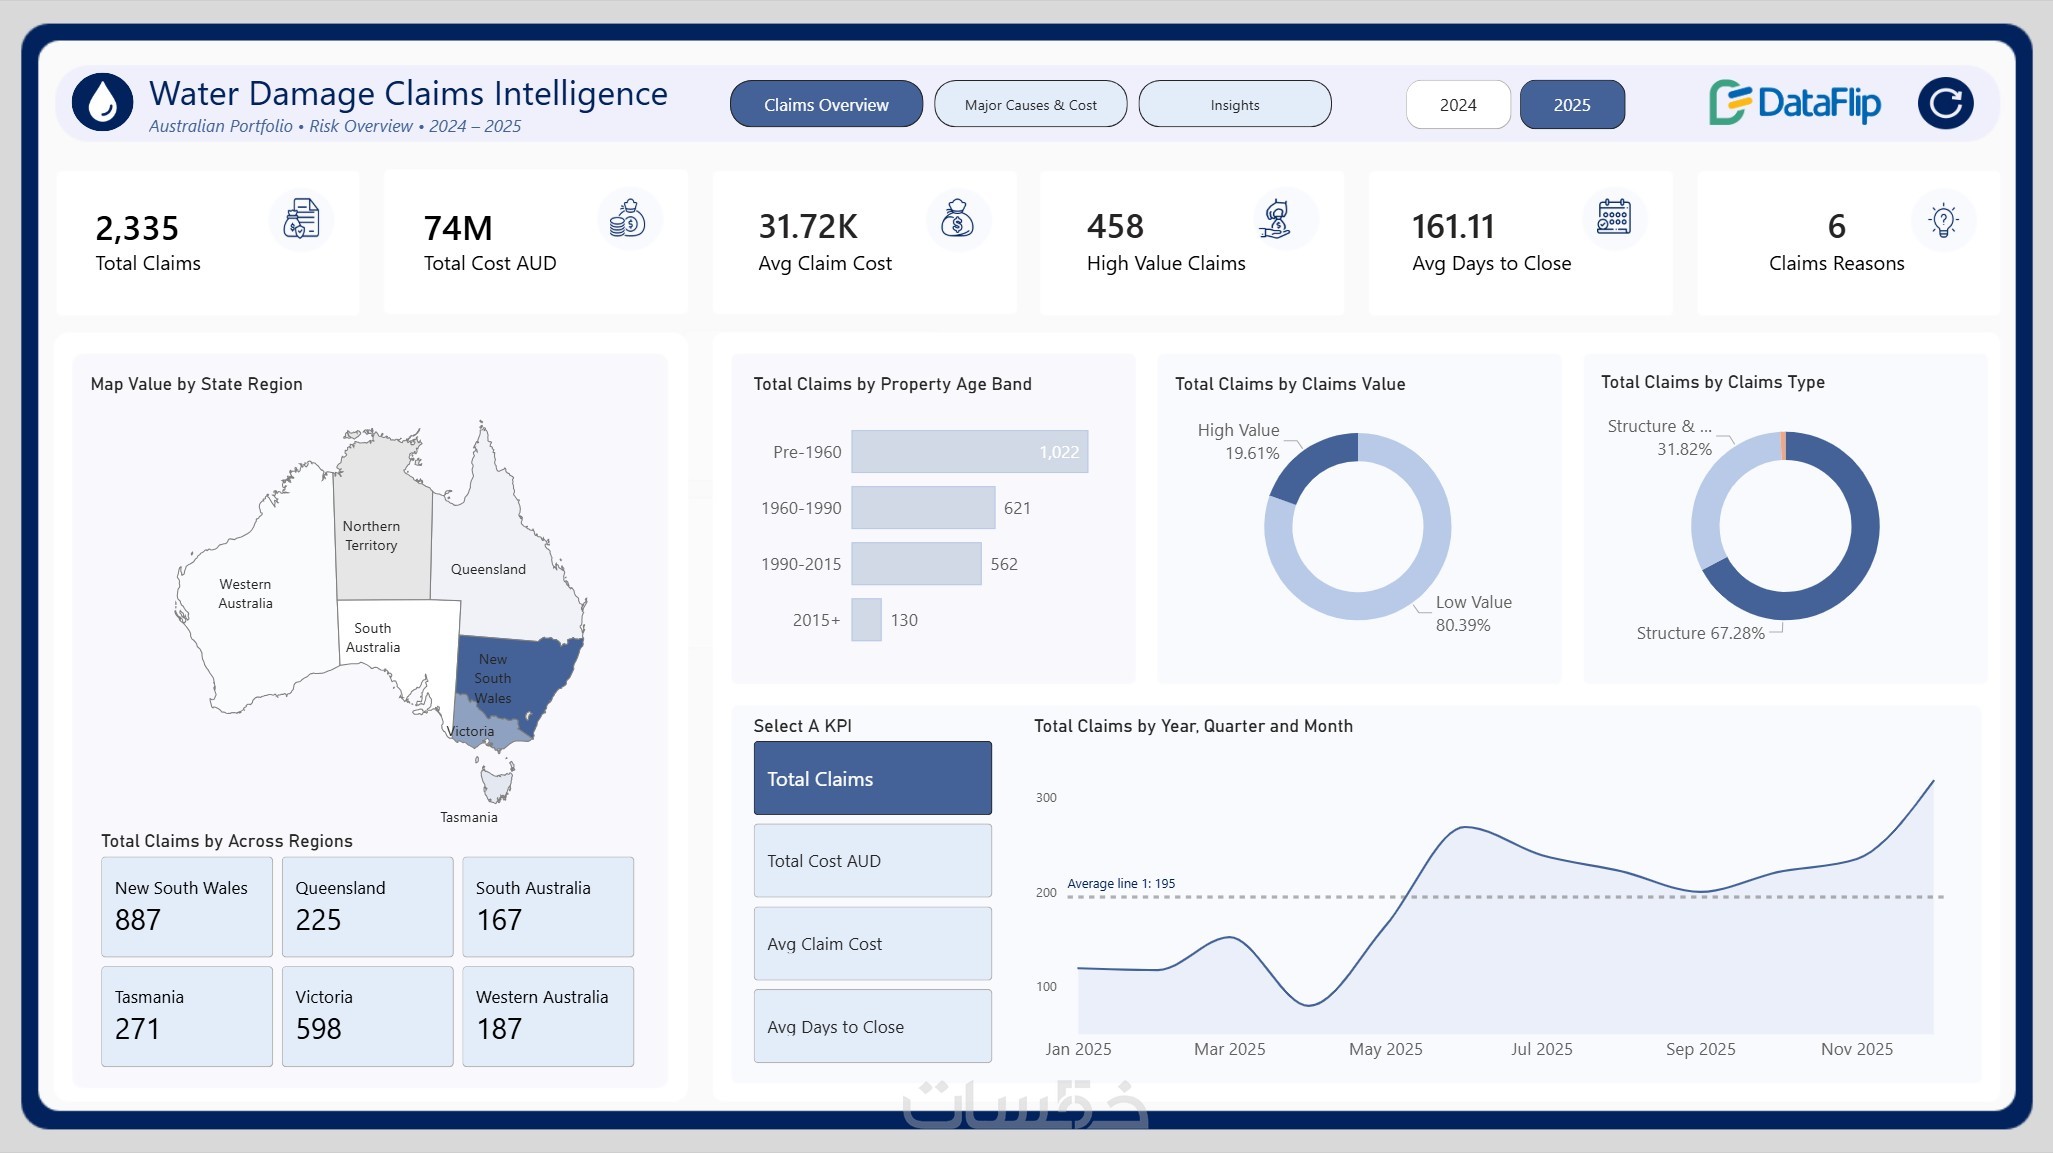
Task: Click the High Value donut segment
Action: coord(1307,463)
